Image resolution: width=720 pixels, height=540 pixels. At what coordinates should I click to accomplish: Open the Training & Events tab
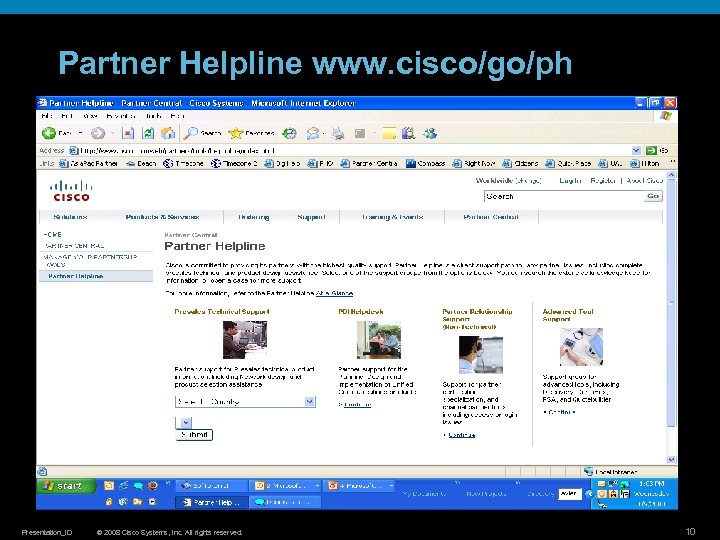393,217
